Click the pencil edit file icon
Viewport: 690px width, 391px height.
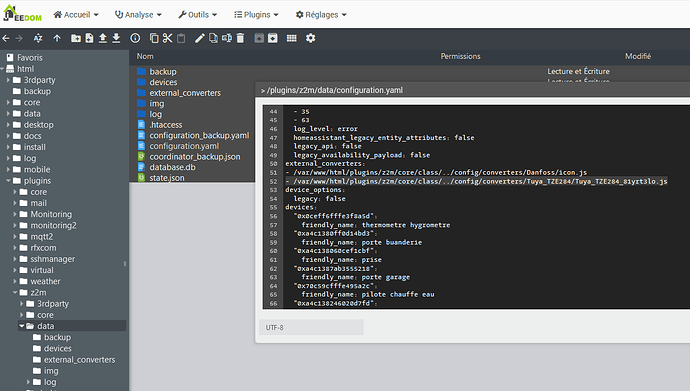[x=200, y=39]
